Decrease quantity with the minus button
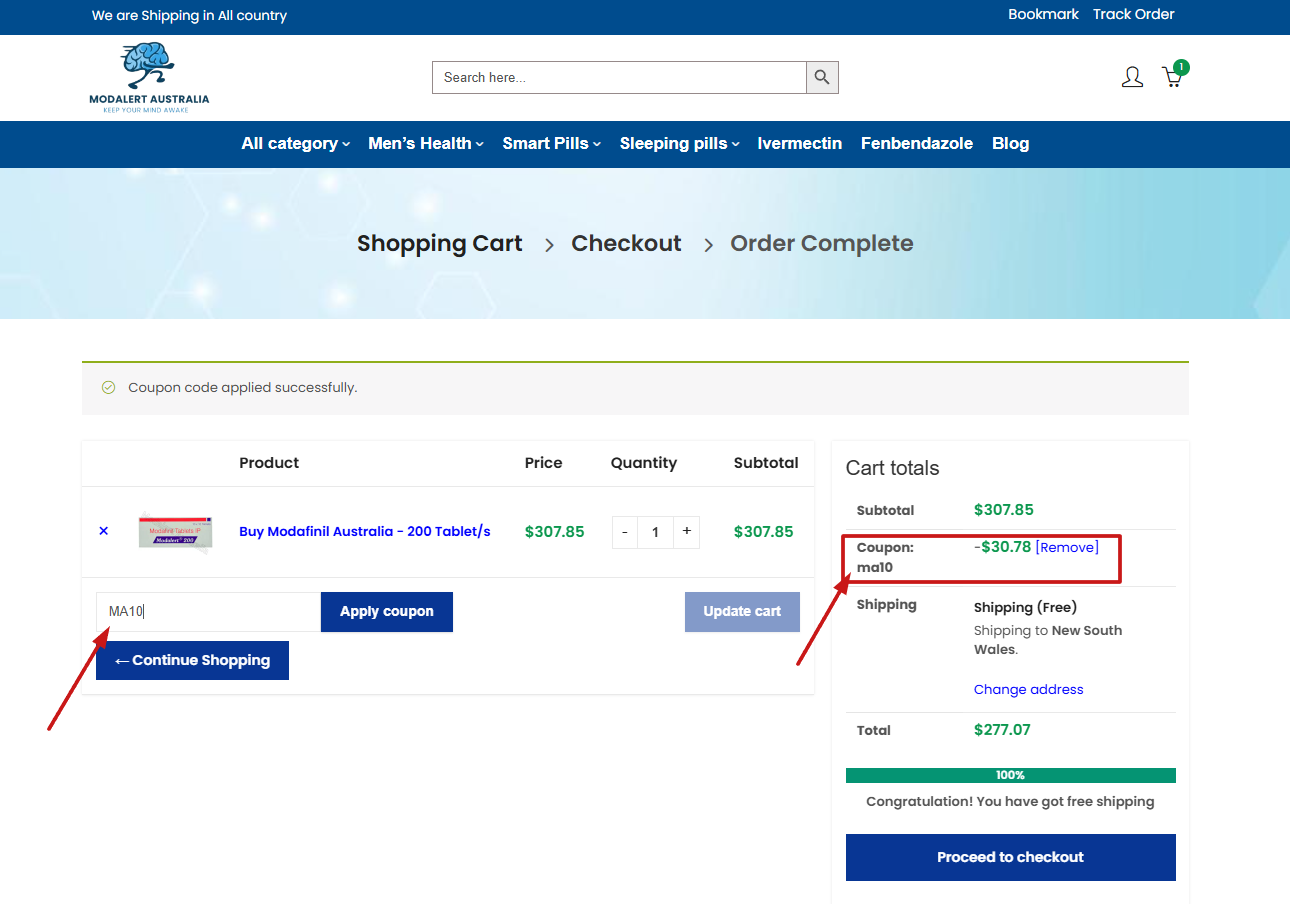 [625, 532]
